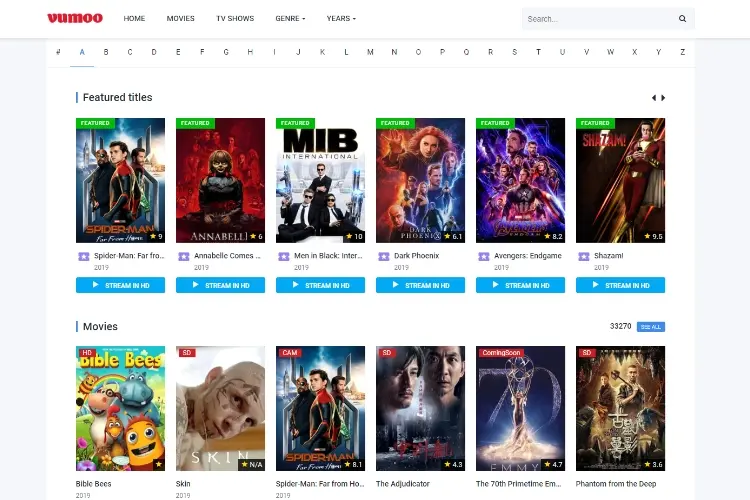Click the Shazam! title link
The height and width of the screenshot is (500, 750).
pyautogui.click(x=608, y=256)
